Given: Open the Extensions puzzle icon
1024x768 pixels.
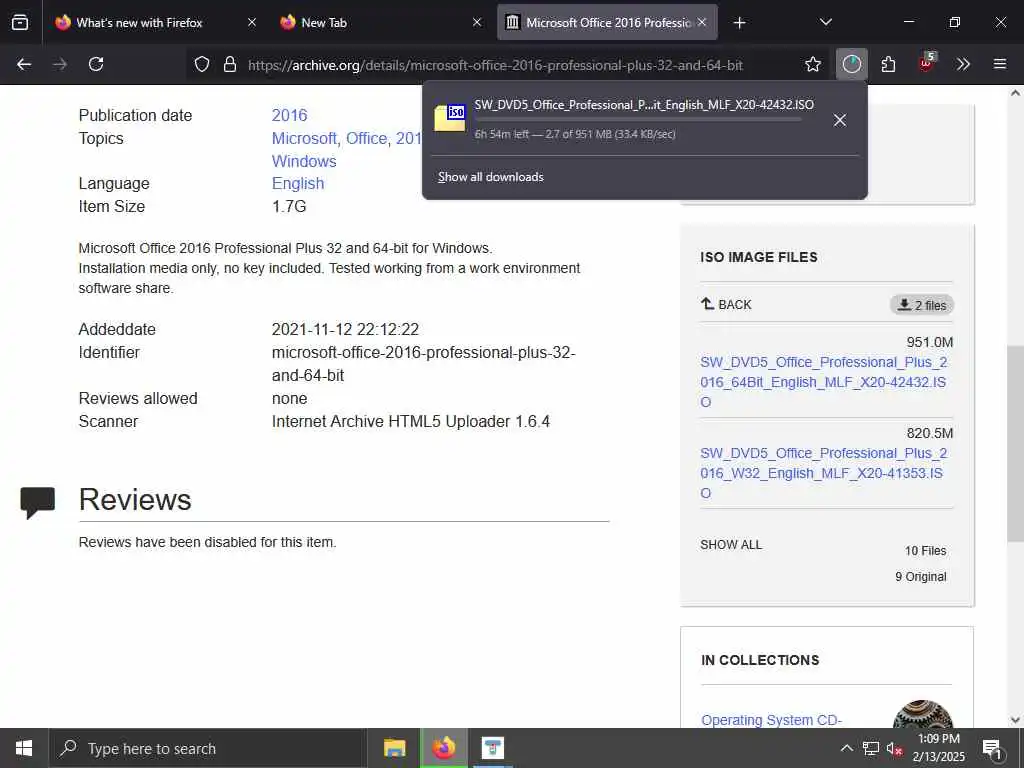Looking at the screenshot, I should point(888,64).
